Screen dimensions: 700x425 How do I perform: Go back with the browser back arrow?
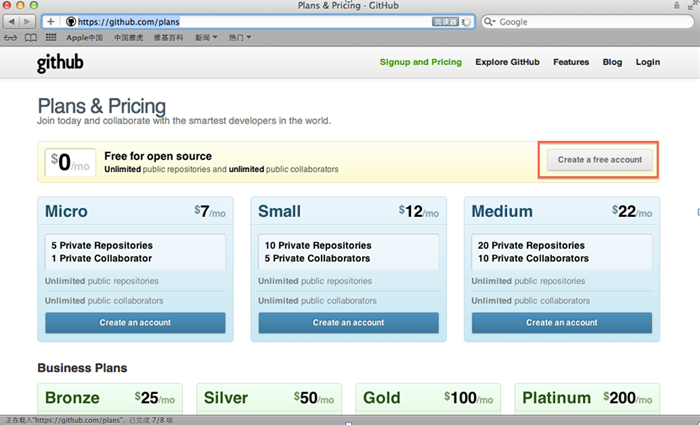[11, 21]
